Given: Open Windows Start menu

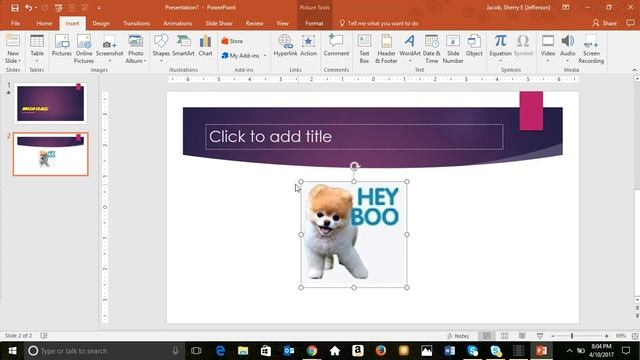Looking at the screenshot, I should point(12,351).
